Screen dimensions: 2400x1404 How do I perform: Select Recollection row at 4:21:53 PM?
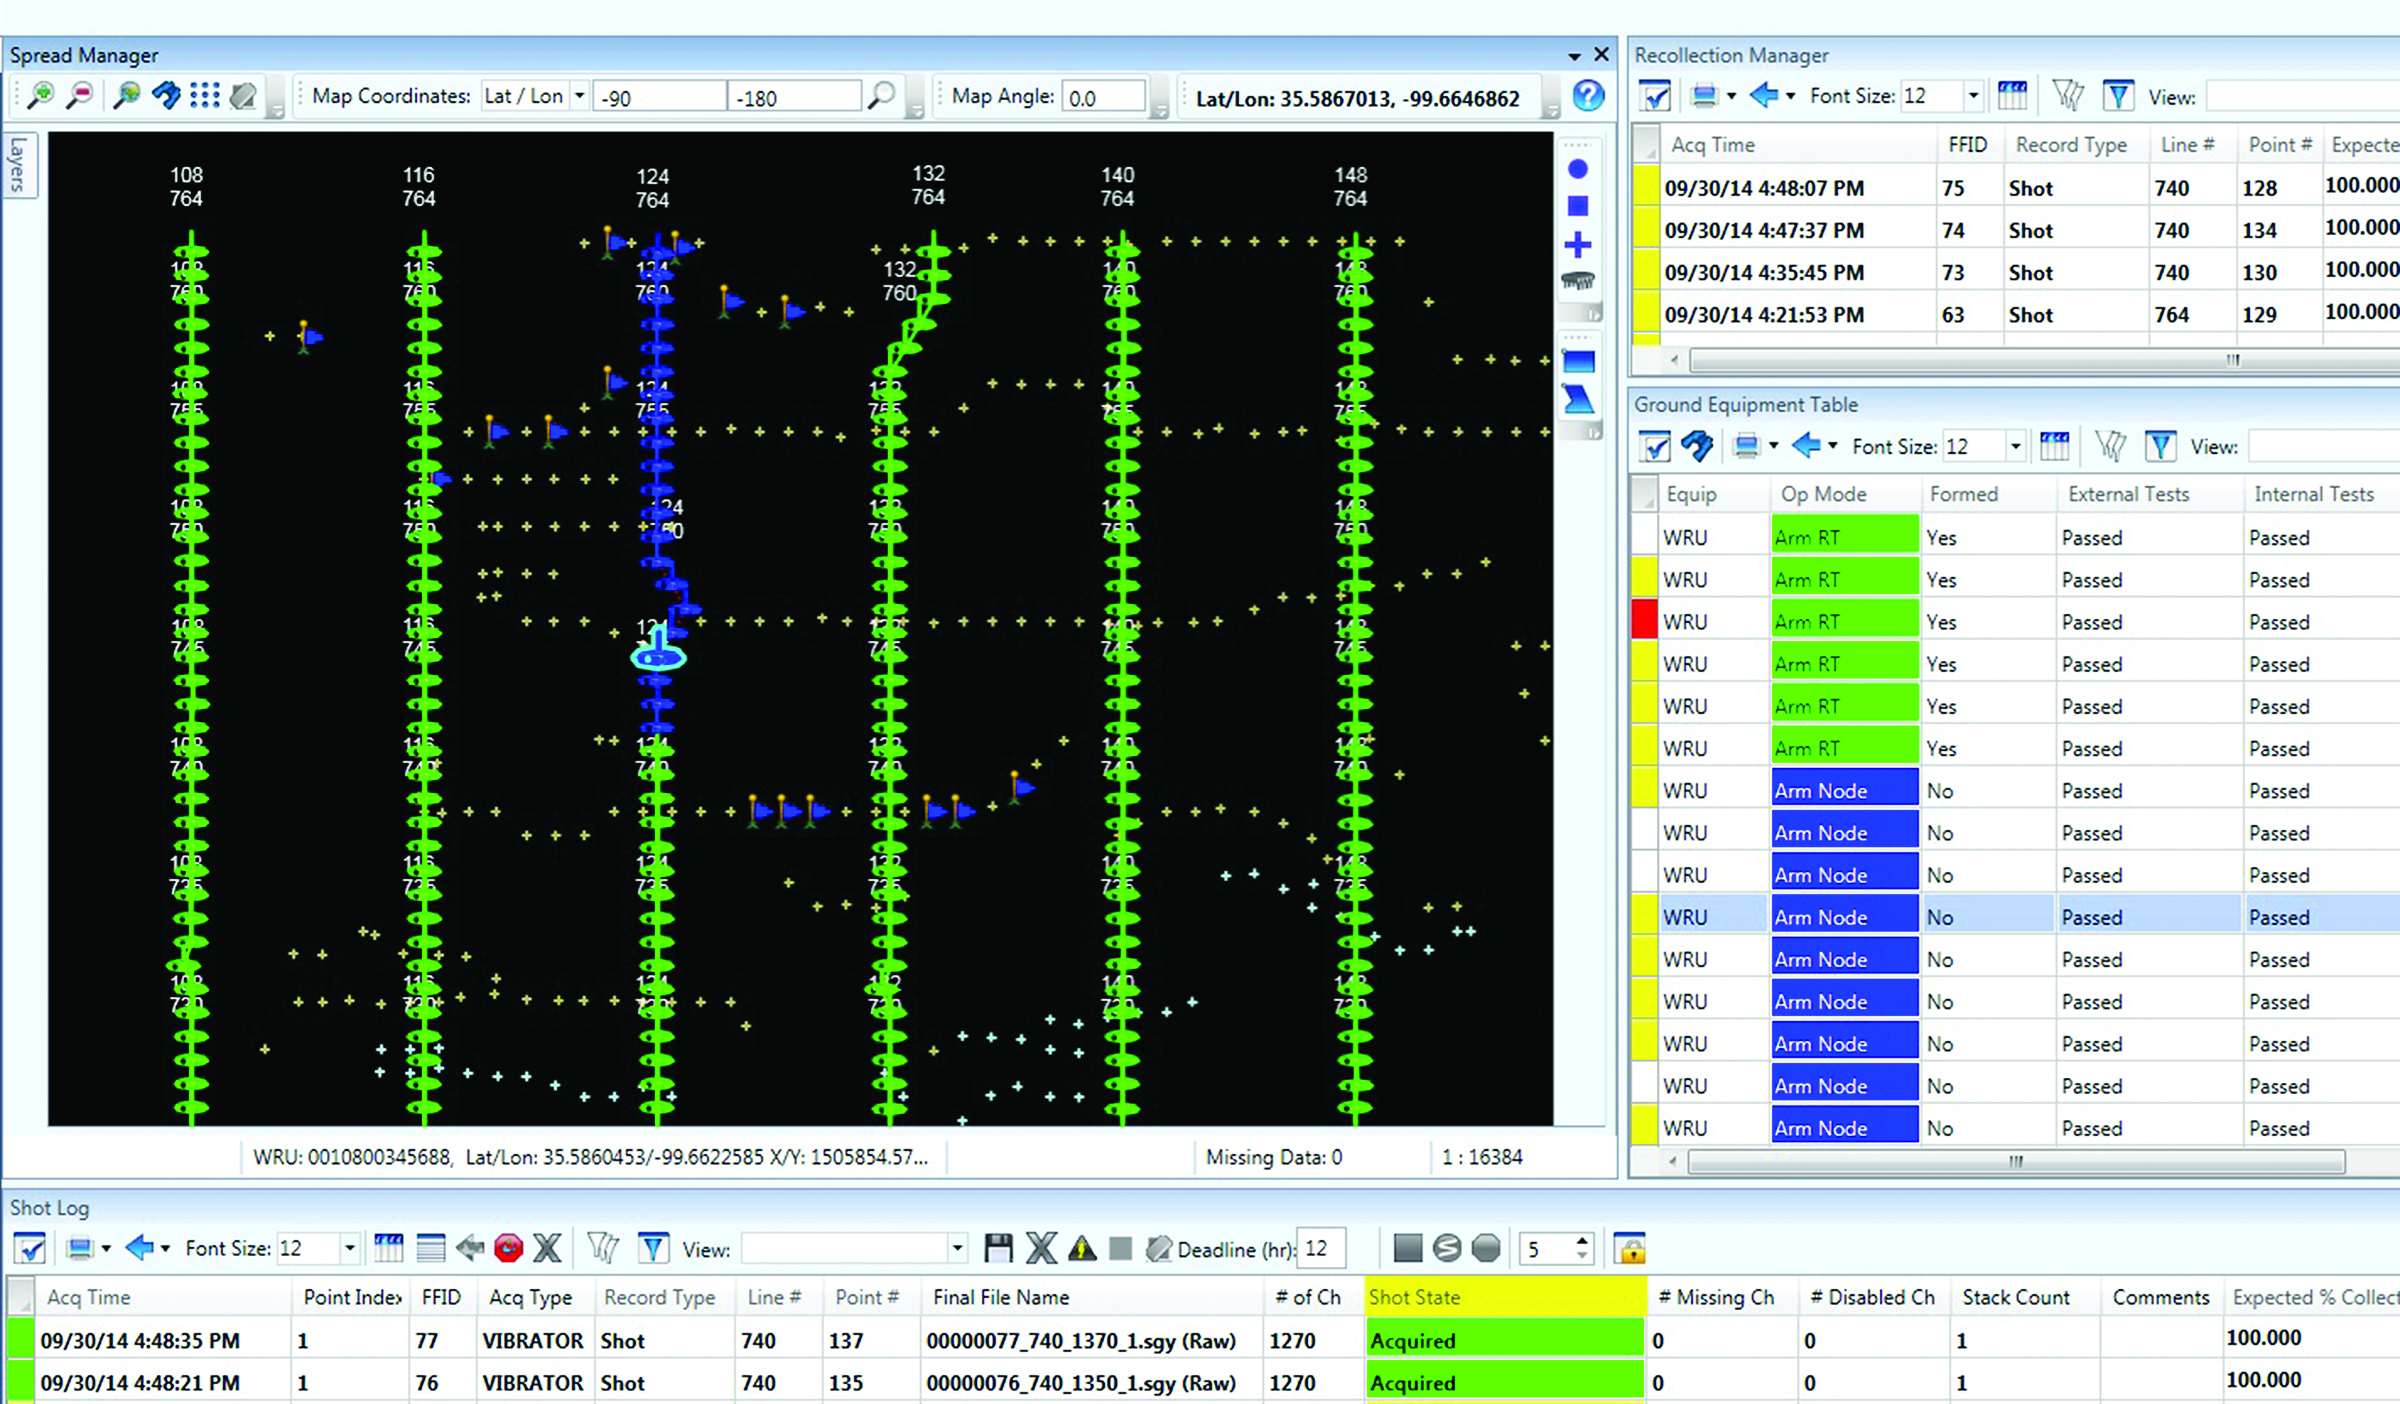pyautogui.click(x=2015, y=314)
